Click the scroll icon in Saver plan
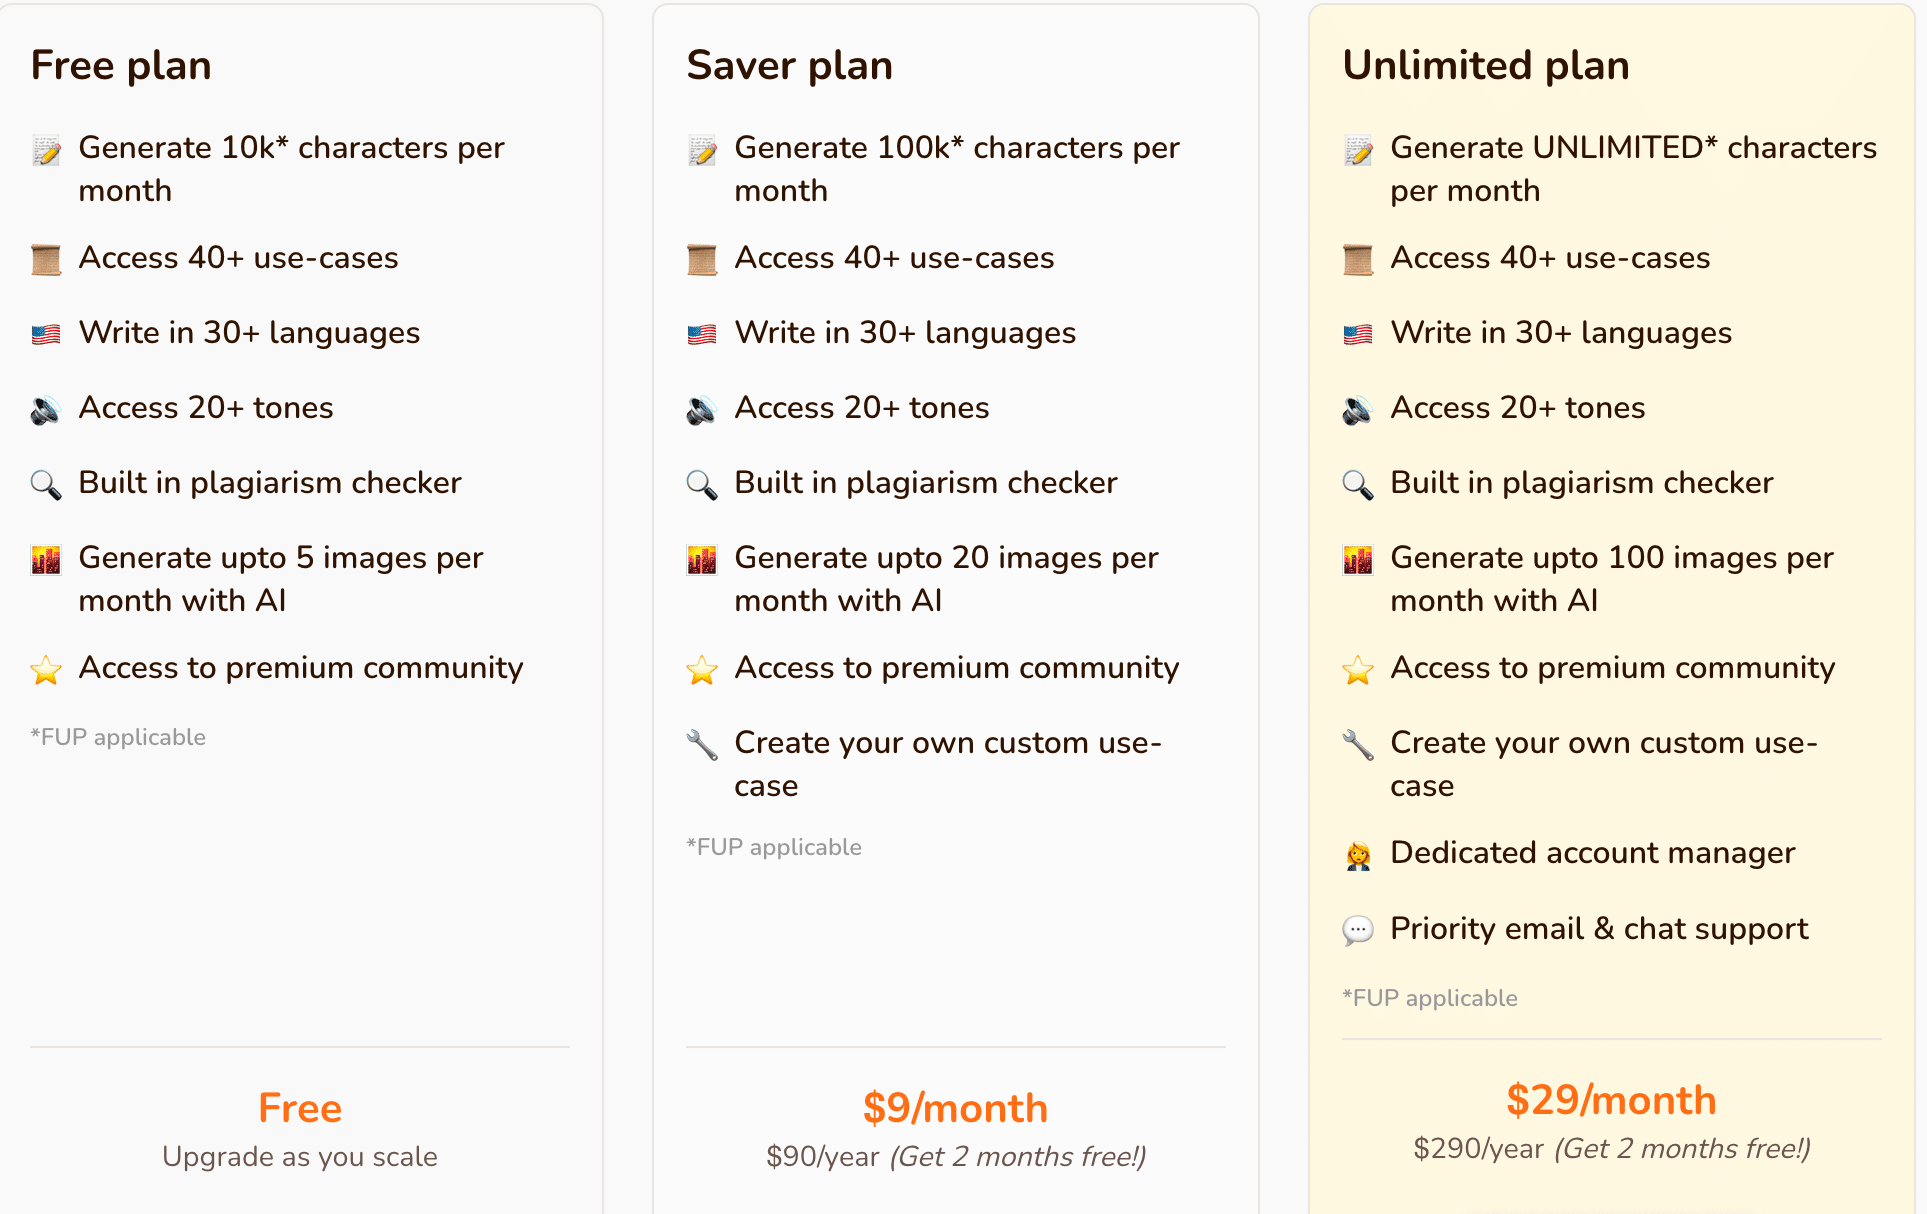The image size is (1927, 1214). coord(702,259)
